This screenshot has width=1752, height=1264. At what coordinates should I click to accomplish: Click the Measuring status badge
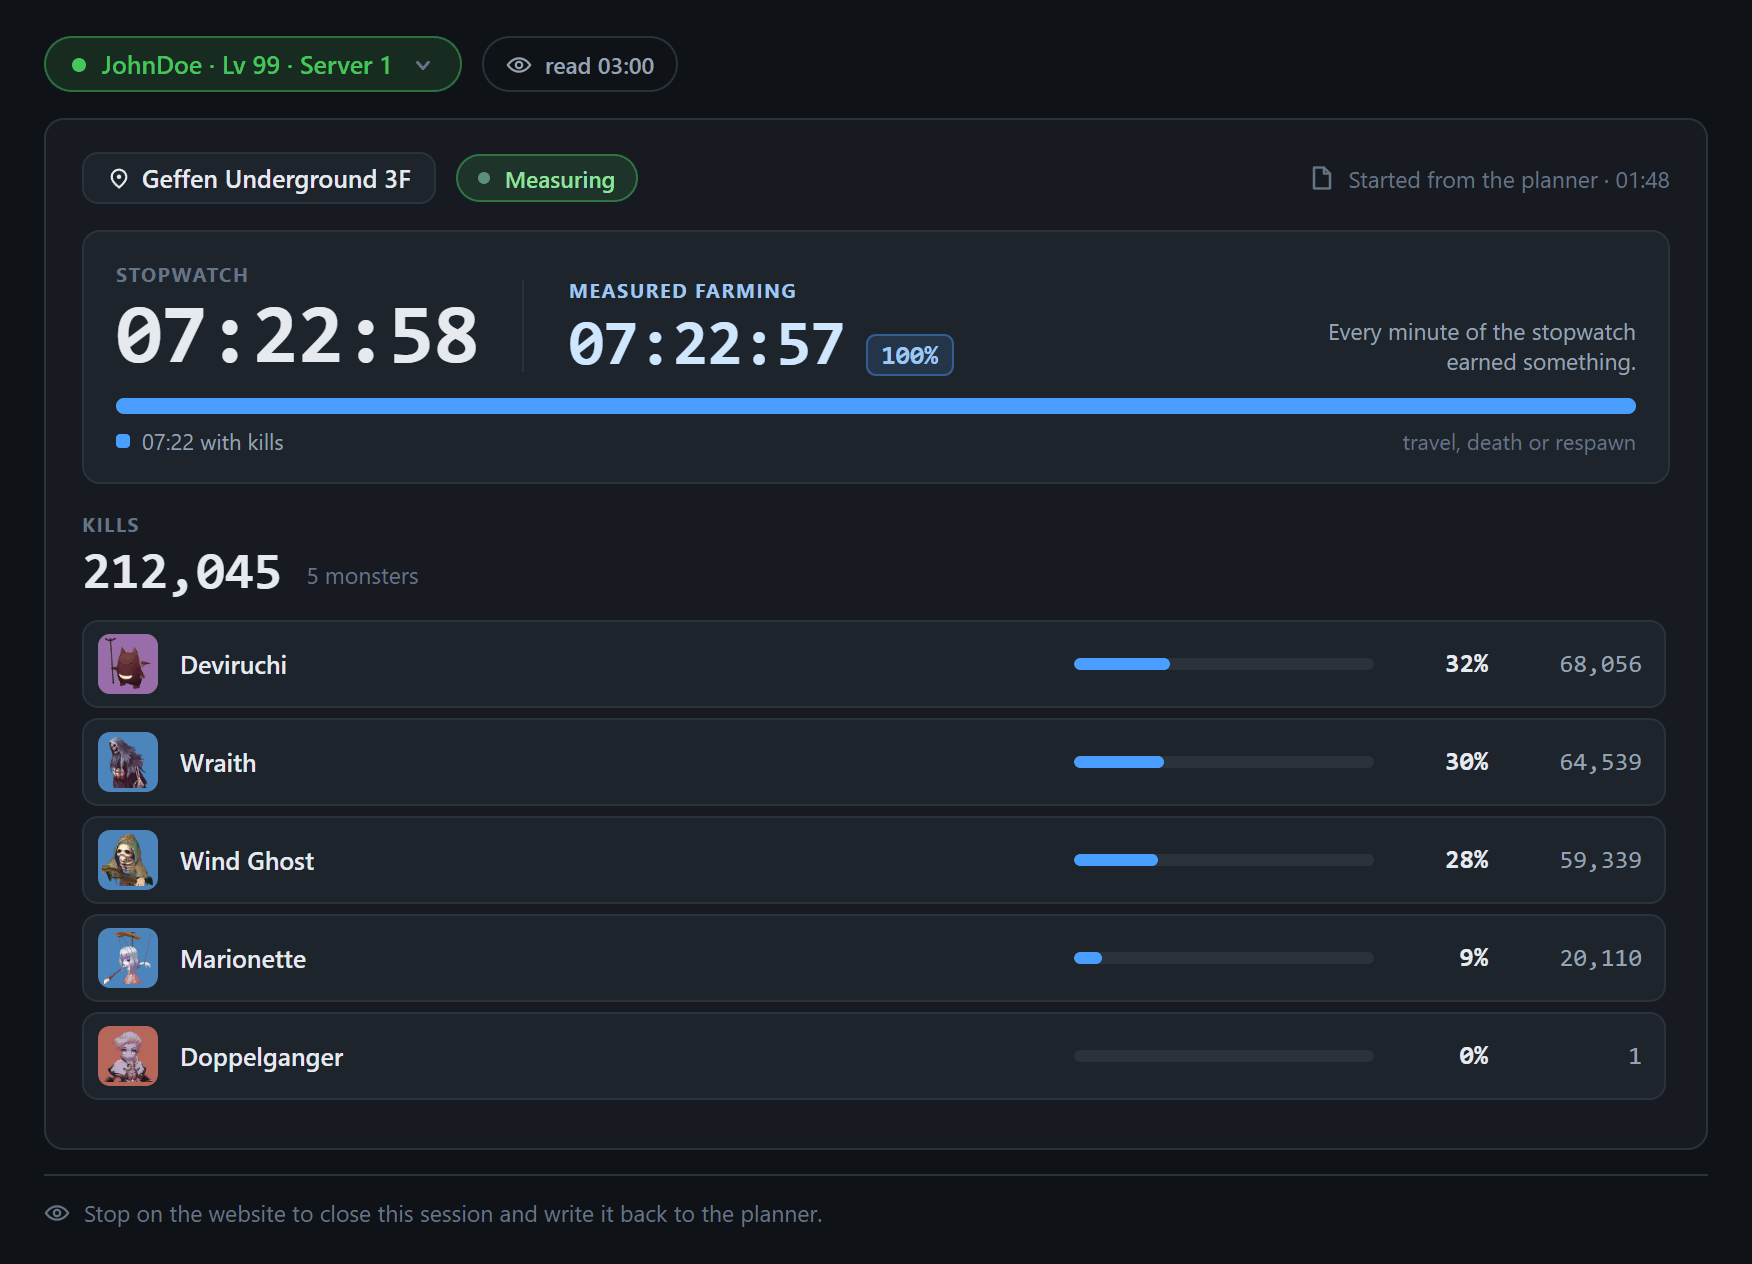546,179
